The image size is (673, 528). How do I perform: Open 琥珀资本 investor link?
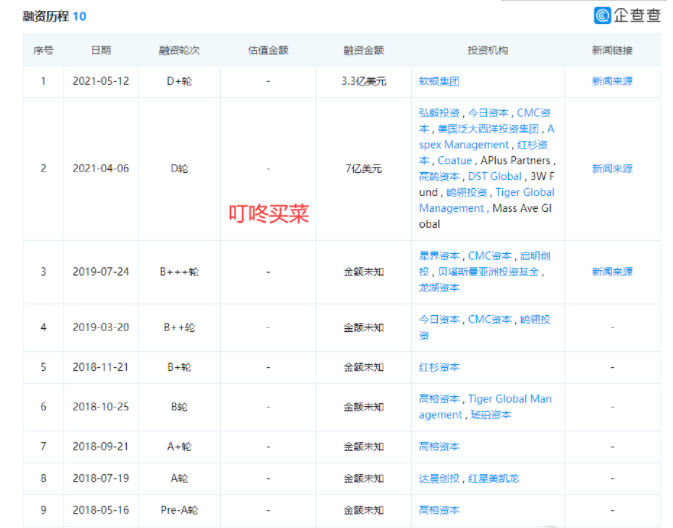point(491,415)
